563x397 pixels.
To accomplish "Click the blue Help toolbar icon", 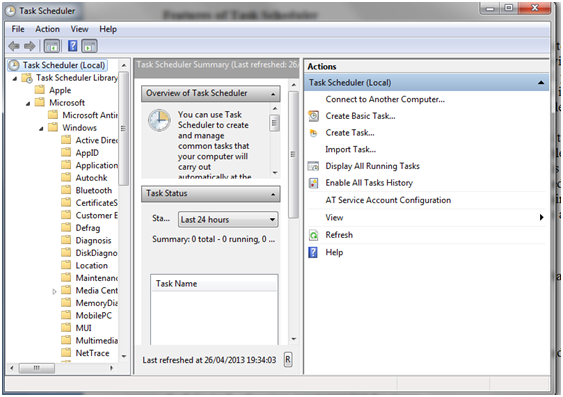I will [73, 46].
